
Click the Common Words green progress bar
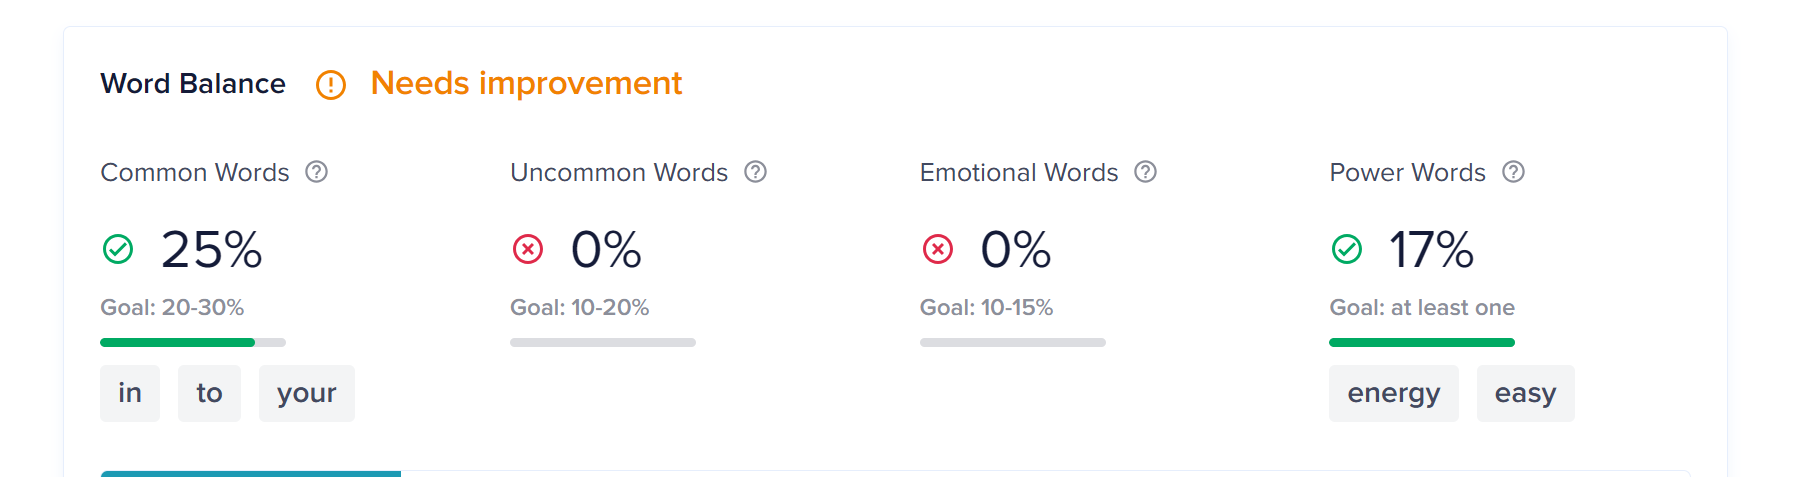point(193,342)
